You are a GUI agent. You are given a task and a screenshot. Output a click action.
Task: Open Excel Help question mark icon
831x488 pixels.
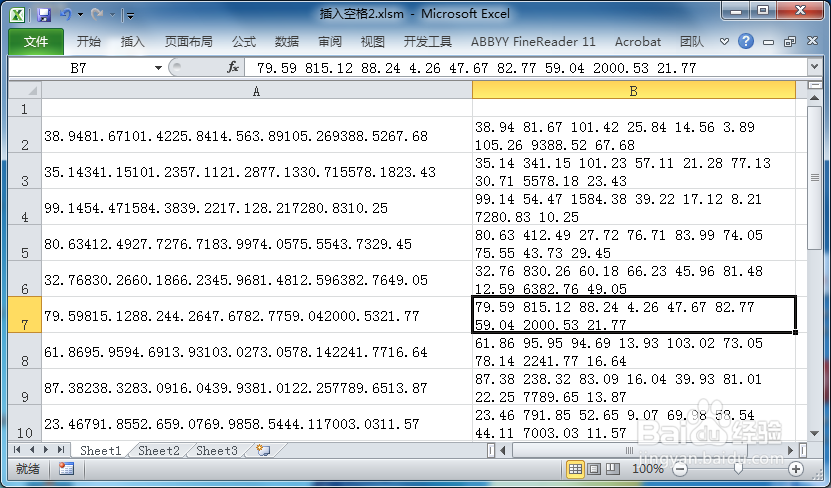click(746, 41)
